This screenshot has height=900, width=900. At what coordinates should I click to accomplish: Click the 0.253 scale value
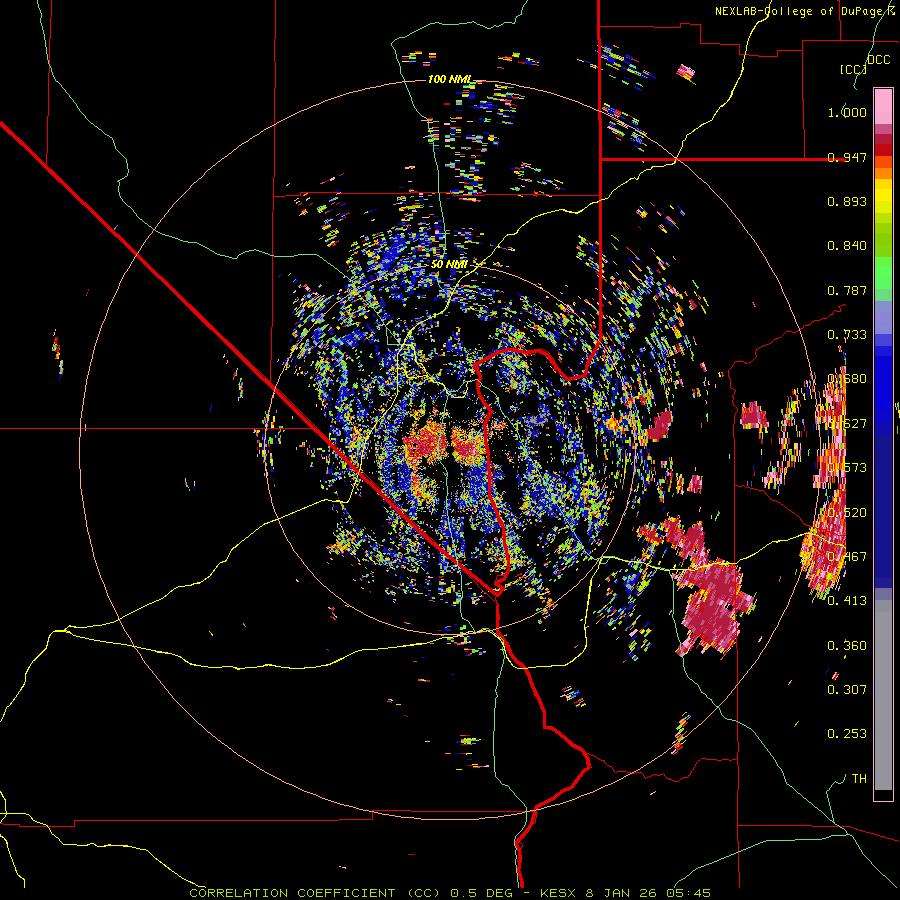847,734
